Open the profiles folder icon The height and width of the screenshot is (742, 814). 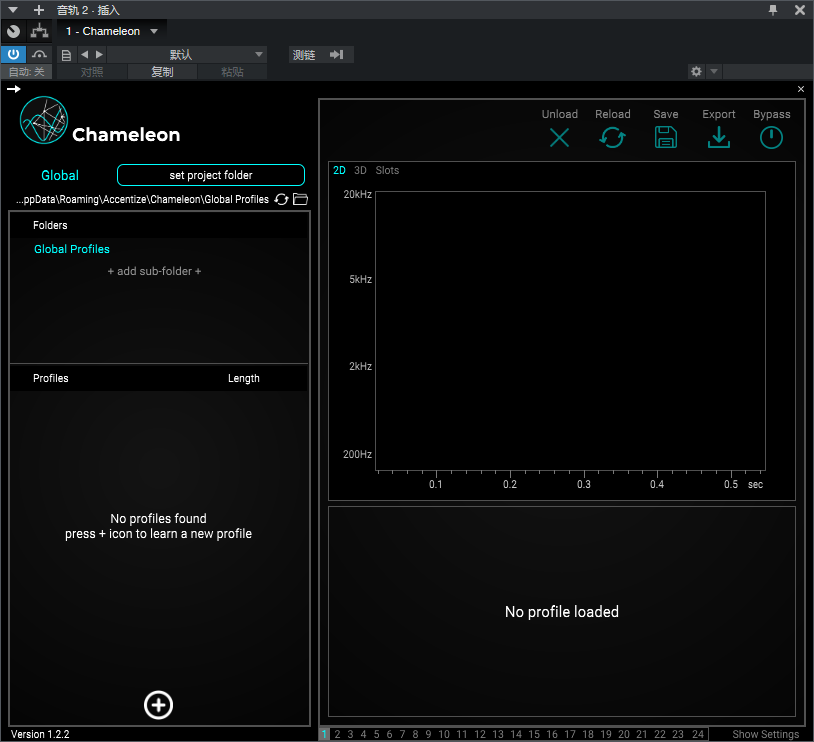pyautogui.click(x=301, y=199)
